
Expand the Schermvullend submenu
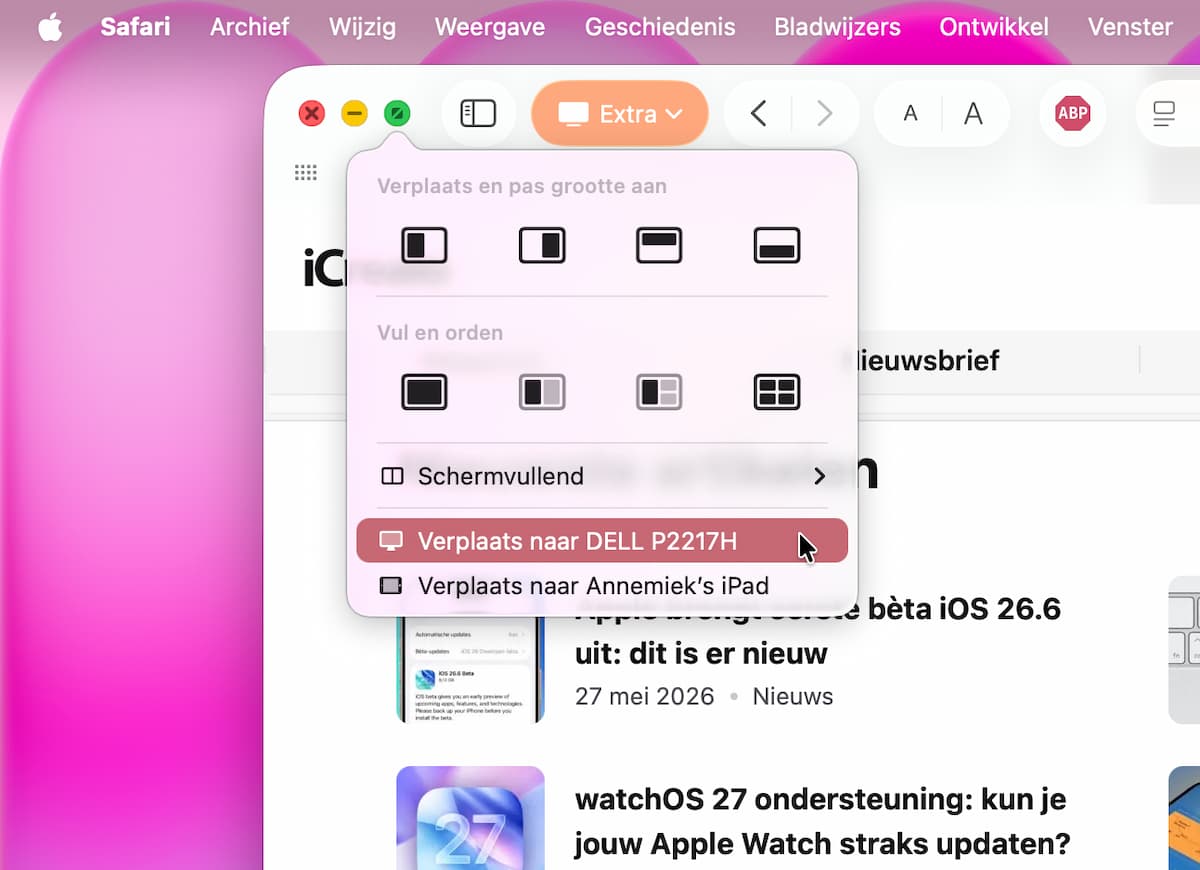pyautogui.click(x=602, y=476)
